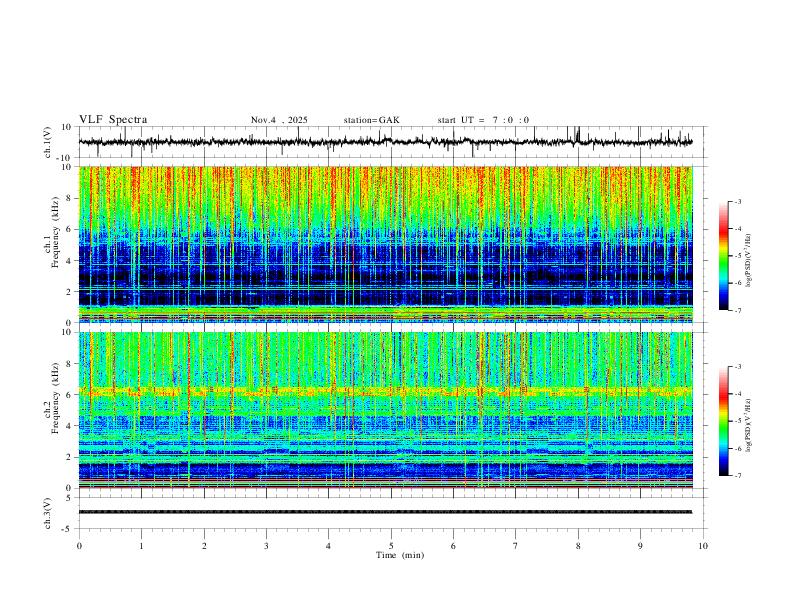
Task: Click the "Time (min)" axis label
Action: pyautogui.click(x=400, y=555)
